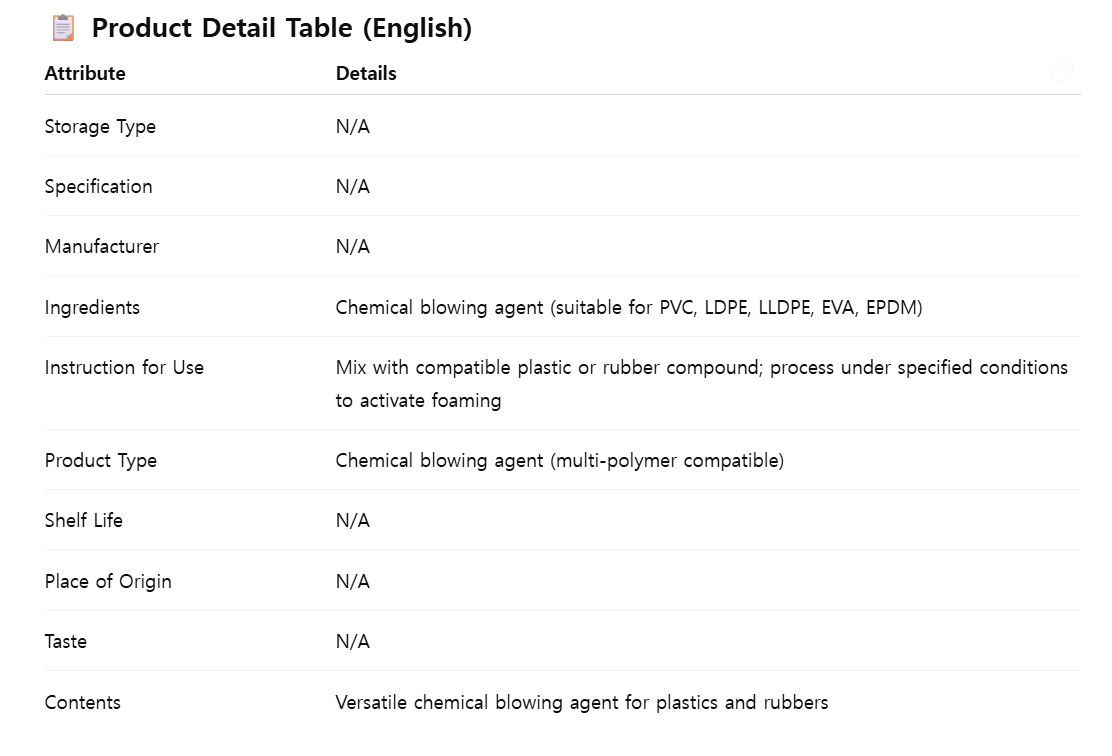Viewport: 1112px width, 756px height.
Task: Click the Specification attribute cell
Action: pyautogui.click(x=99, y=187)
